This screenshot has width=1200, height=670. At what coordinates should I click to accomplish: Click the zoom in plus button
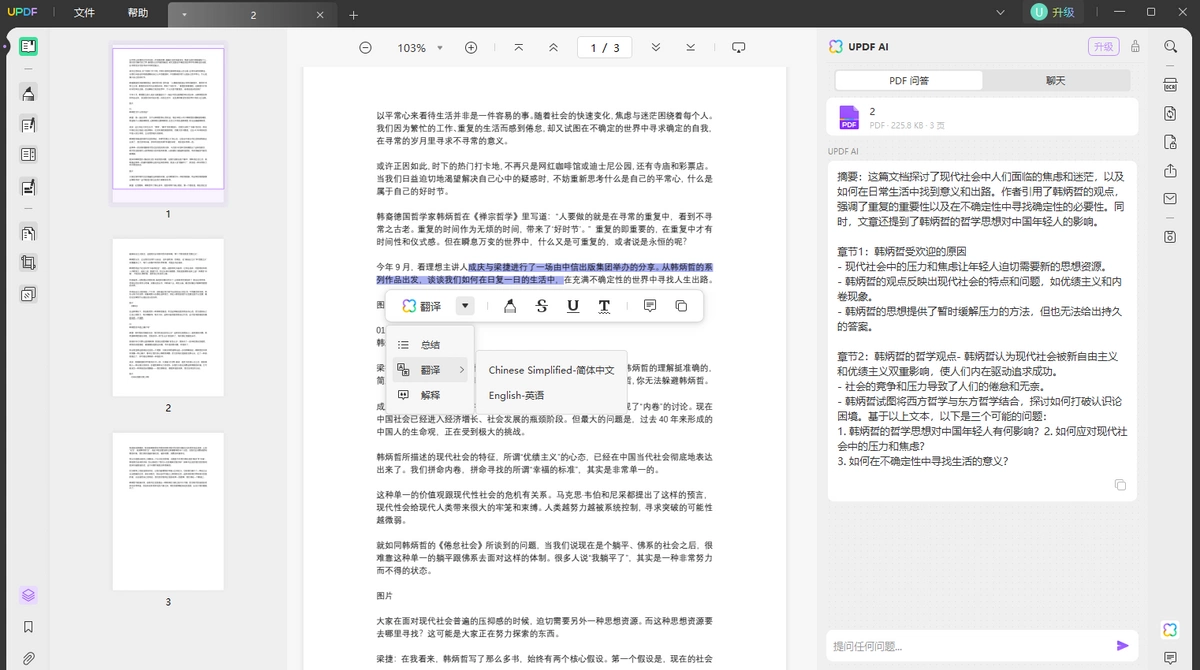(471, 48)
